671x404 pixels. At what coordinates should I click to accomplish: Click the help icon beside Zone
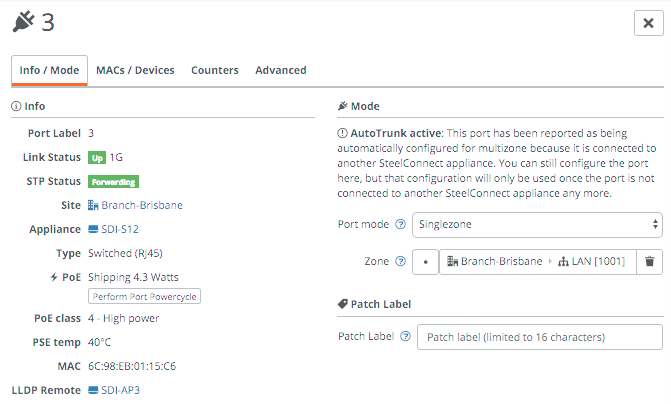tap(400, 262)
